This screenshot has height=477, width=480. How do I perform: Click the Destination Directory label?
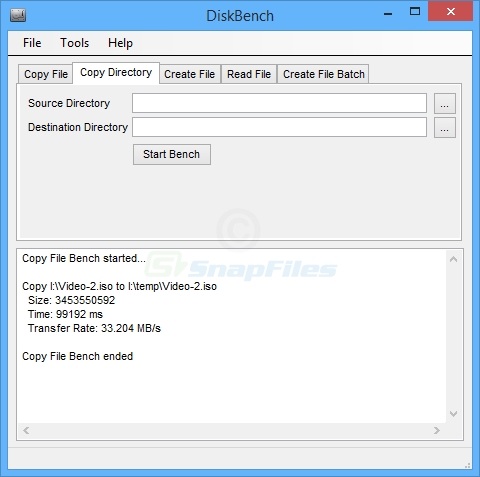pyautogui.click(x=78, y=127)
